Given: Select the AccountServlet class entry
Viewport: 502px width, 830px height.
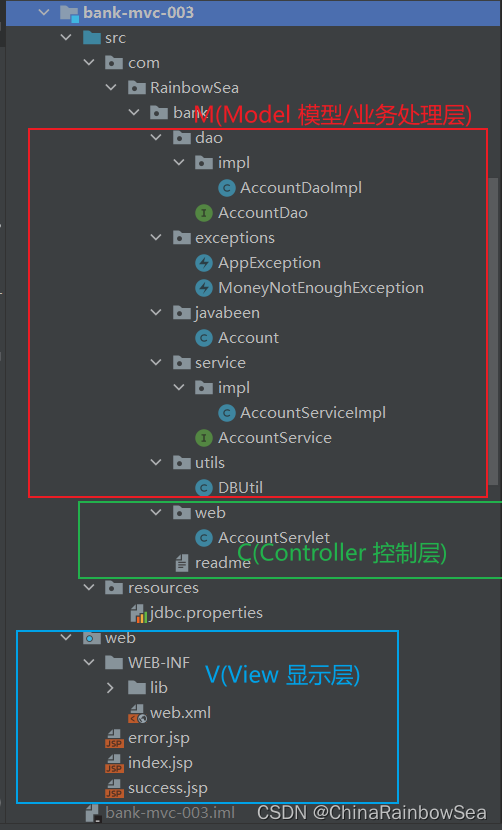Looking at the screenshot, I should [x=263, y=538].
